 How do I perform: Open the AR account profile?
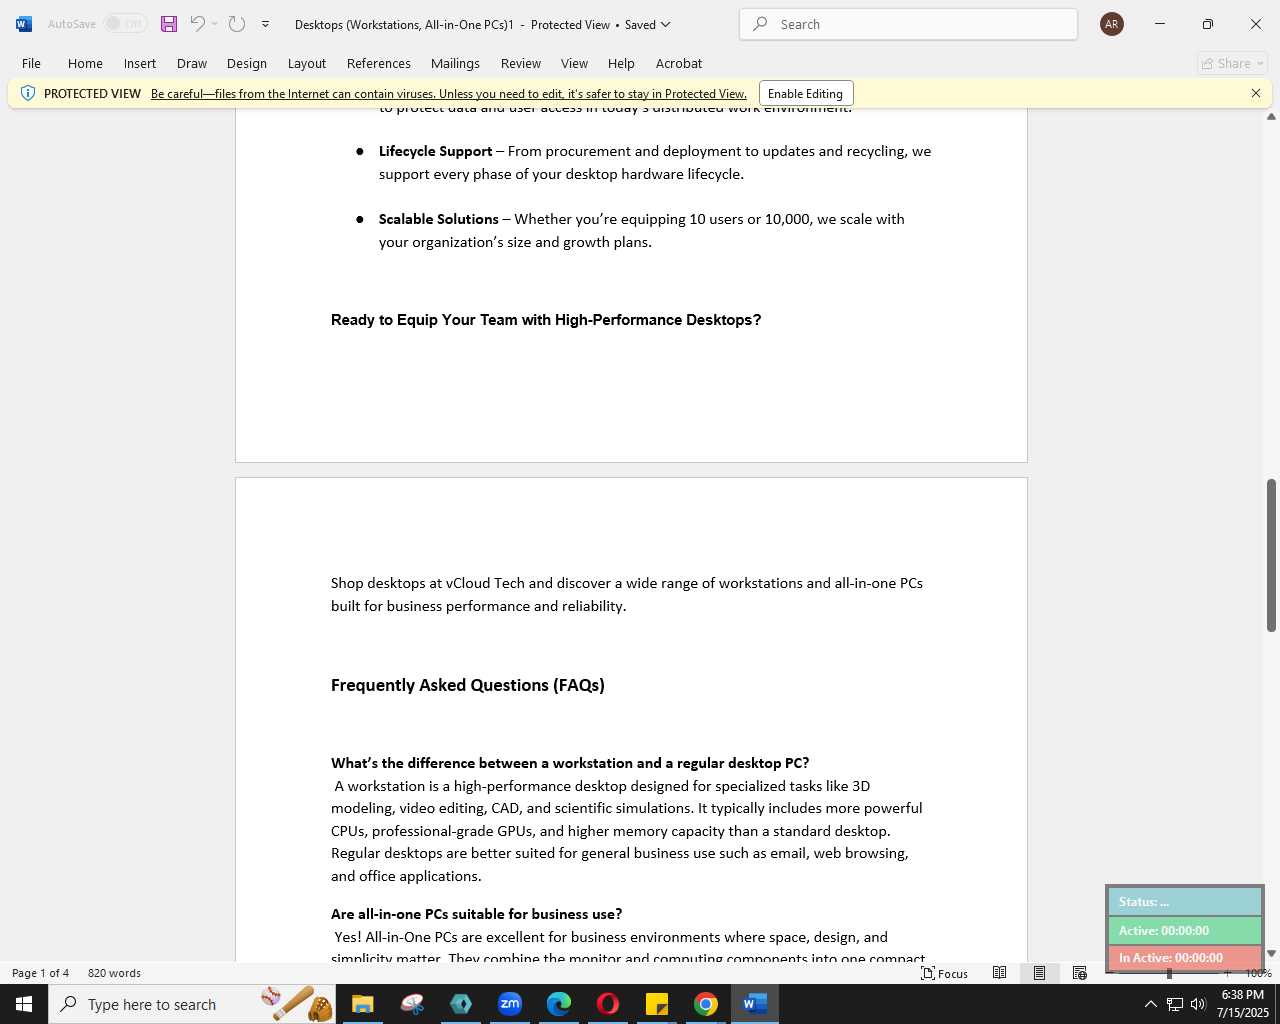click(1112, 24)
